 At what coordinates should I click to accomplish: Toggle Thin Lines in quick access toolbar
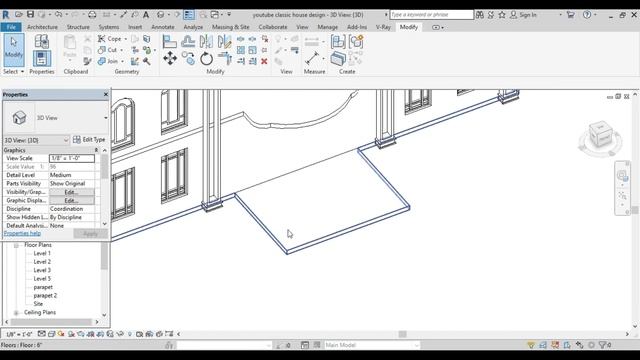[189, 15]
